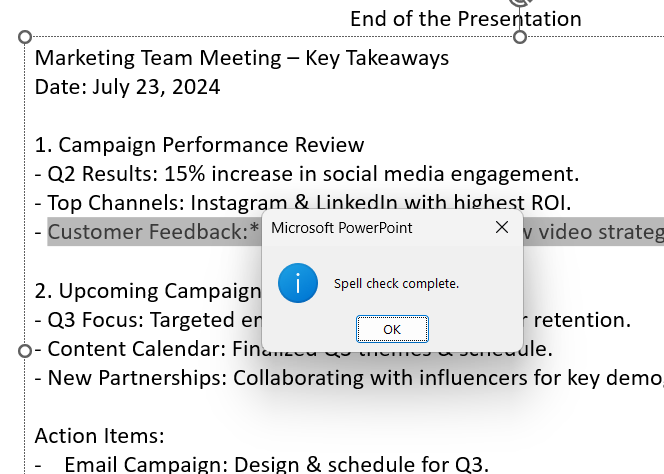Click the "2. Upcoming Campaign" heading text
This screenshot has height=474, width=664.
click(147, 291)
